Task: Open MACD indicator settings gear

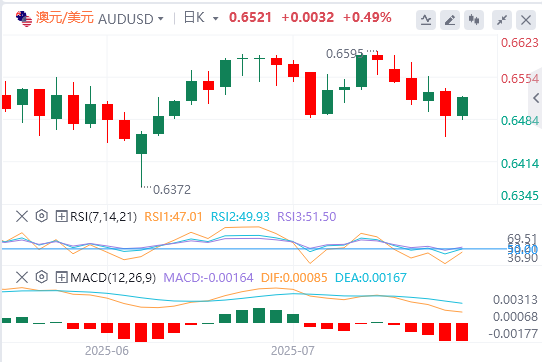Action: click(41, 277)
